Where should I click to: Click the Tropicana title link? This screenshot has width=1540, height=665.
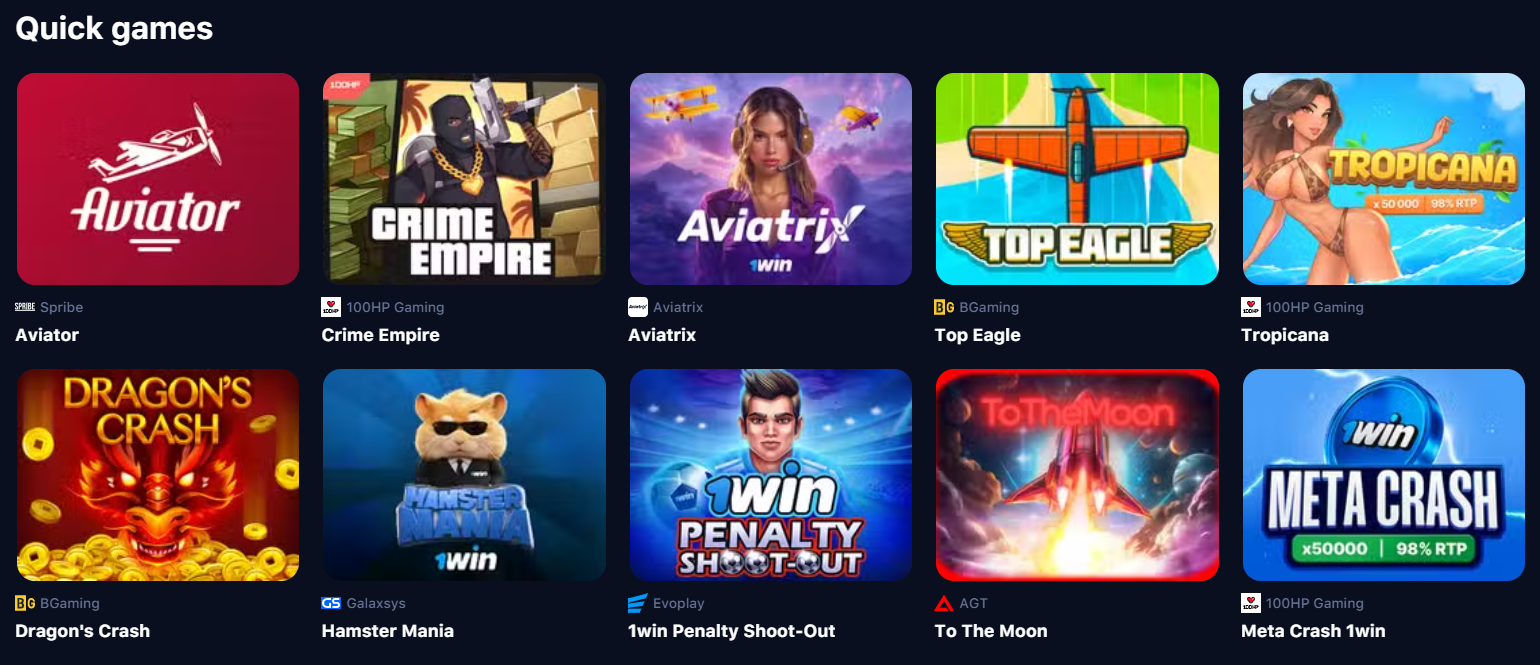coord(1285,335)
